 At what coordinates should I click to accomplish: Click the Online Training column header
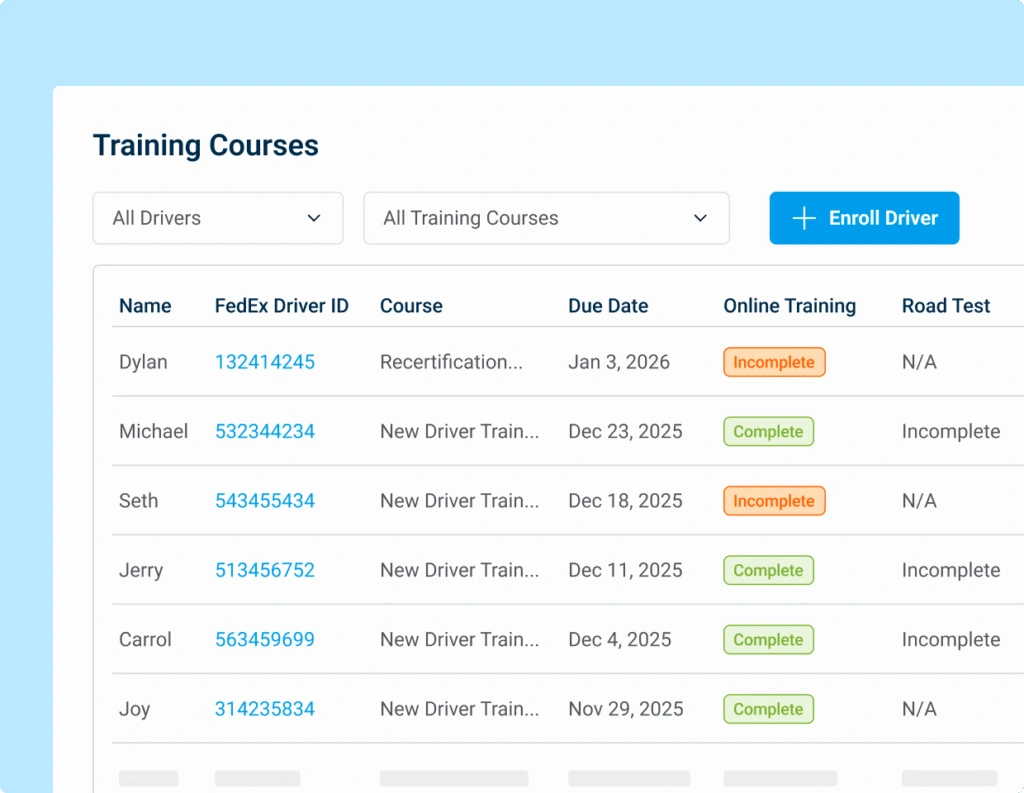click(x=789, y=306)
